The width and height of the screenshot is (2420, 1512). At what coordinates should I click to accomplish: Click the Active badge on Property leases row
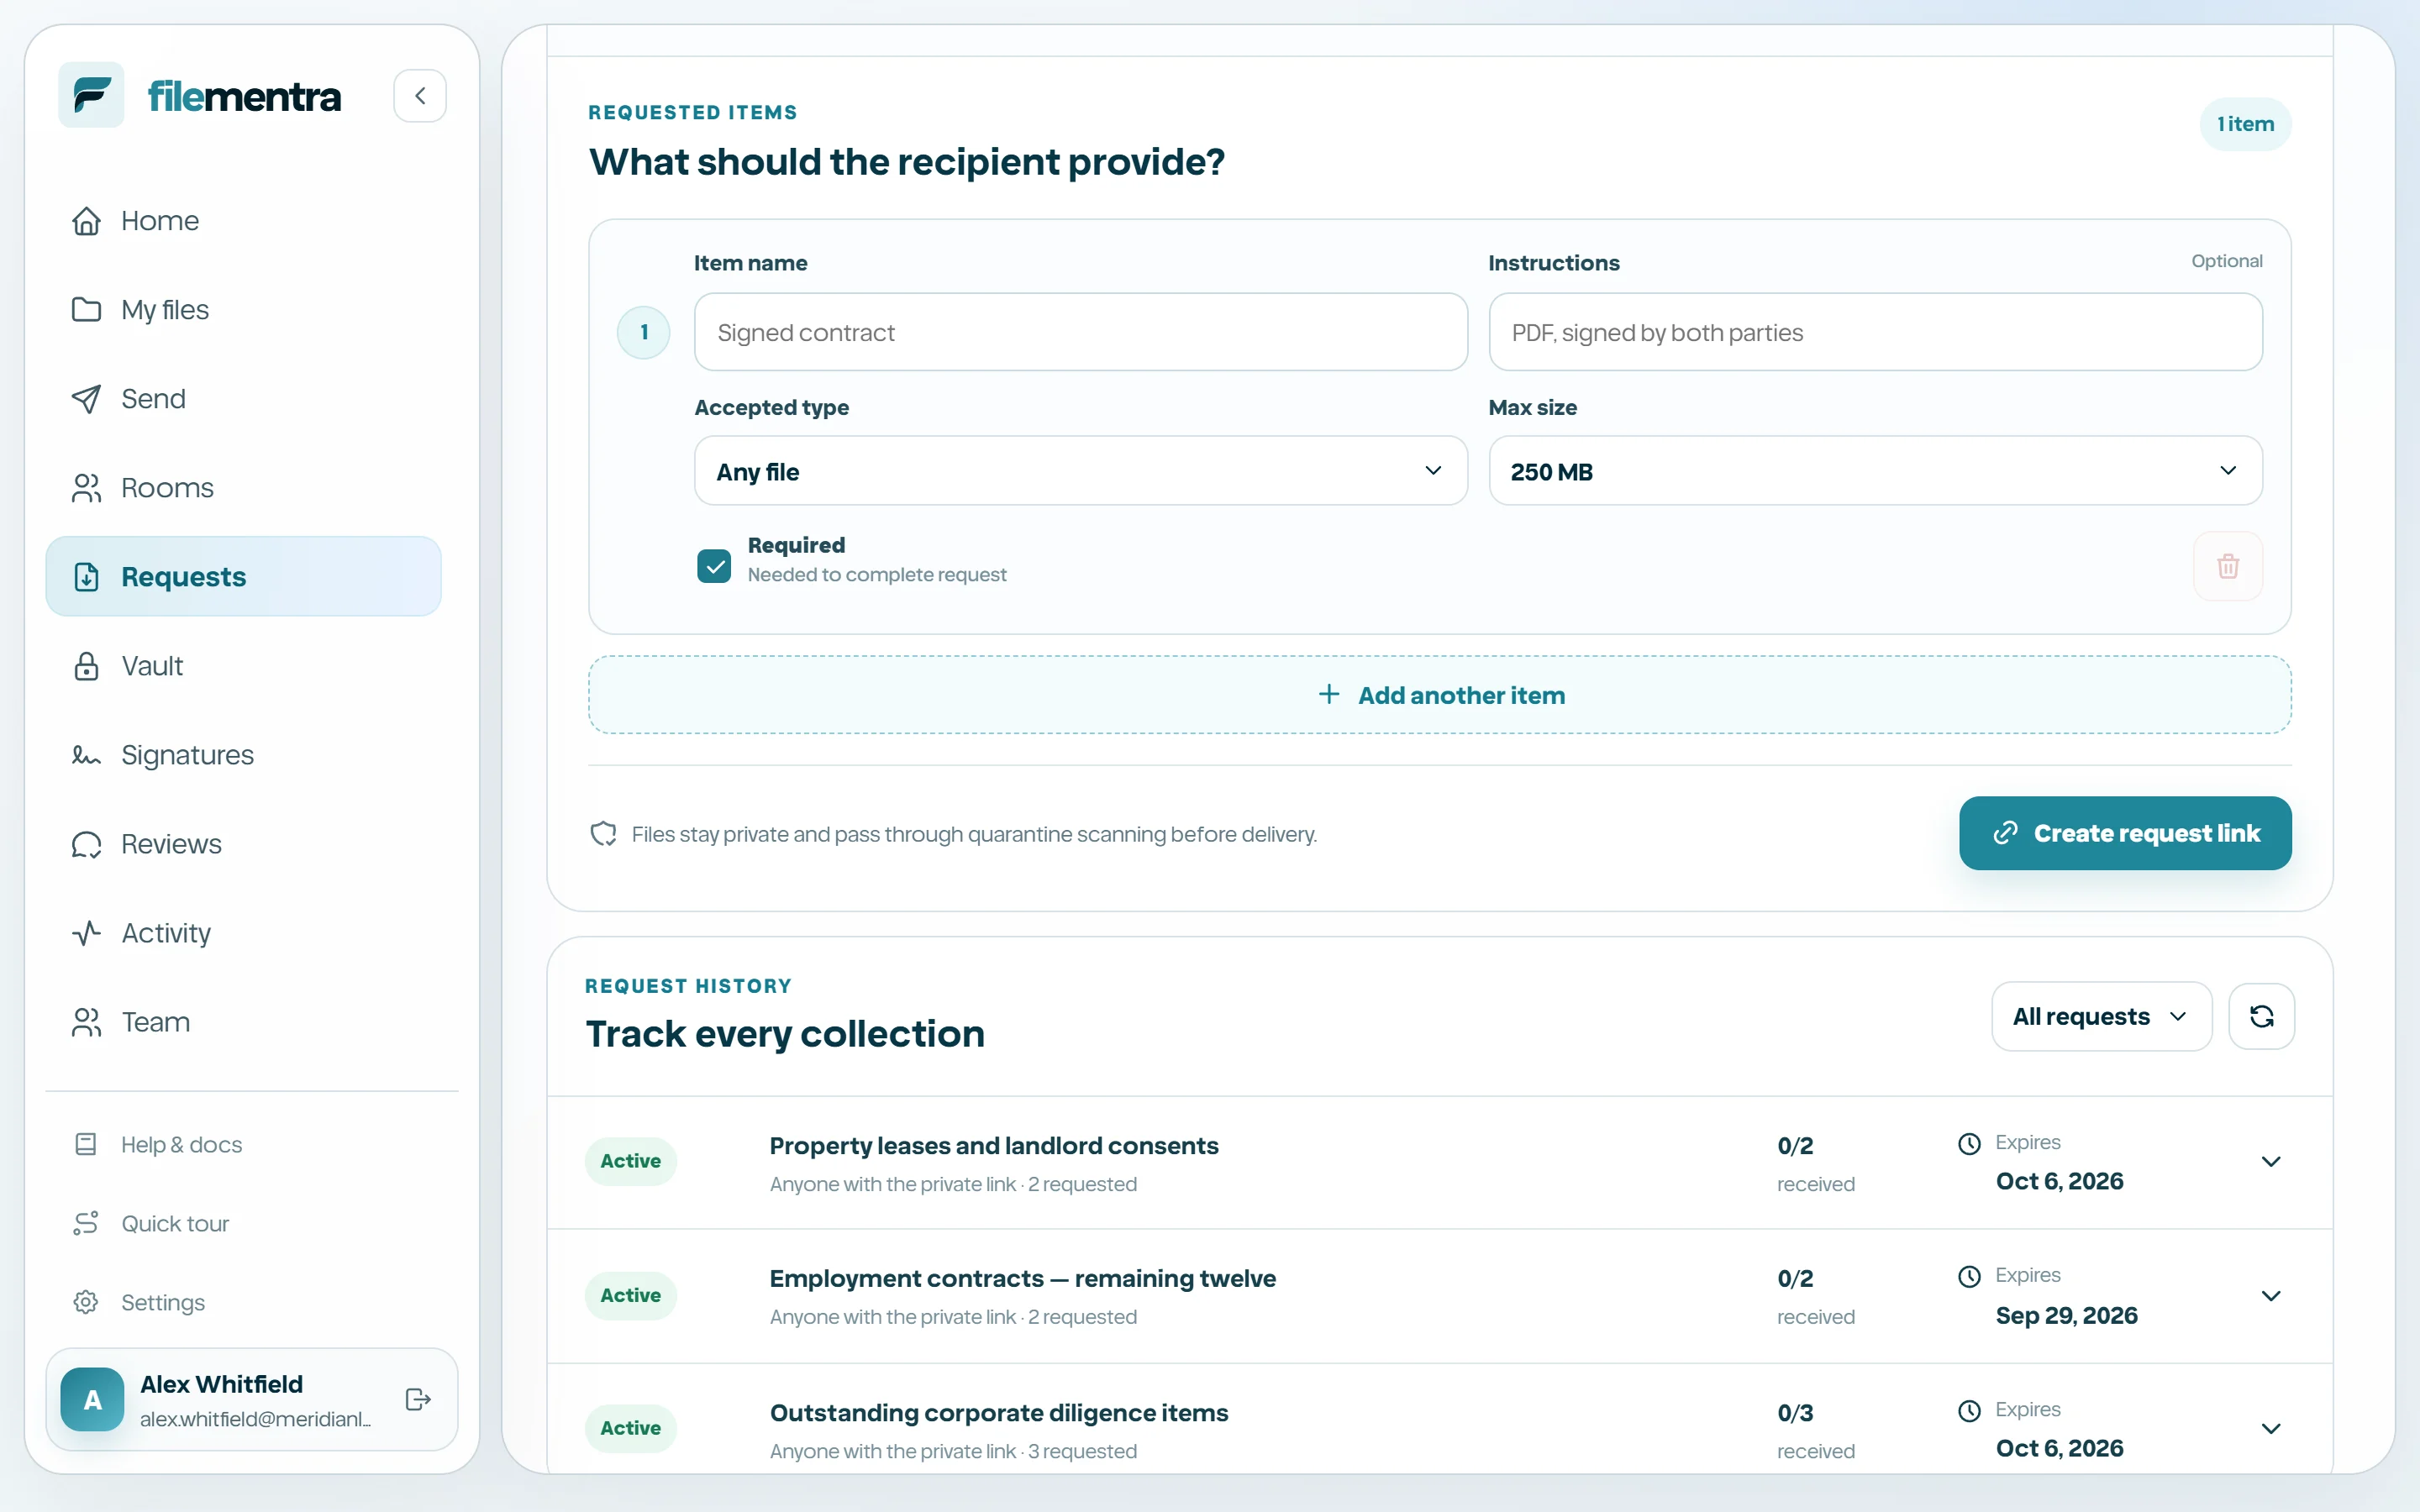[631, 1161]
